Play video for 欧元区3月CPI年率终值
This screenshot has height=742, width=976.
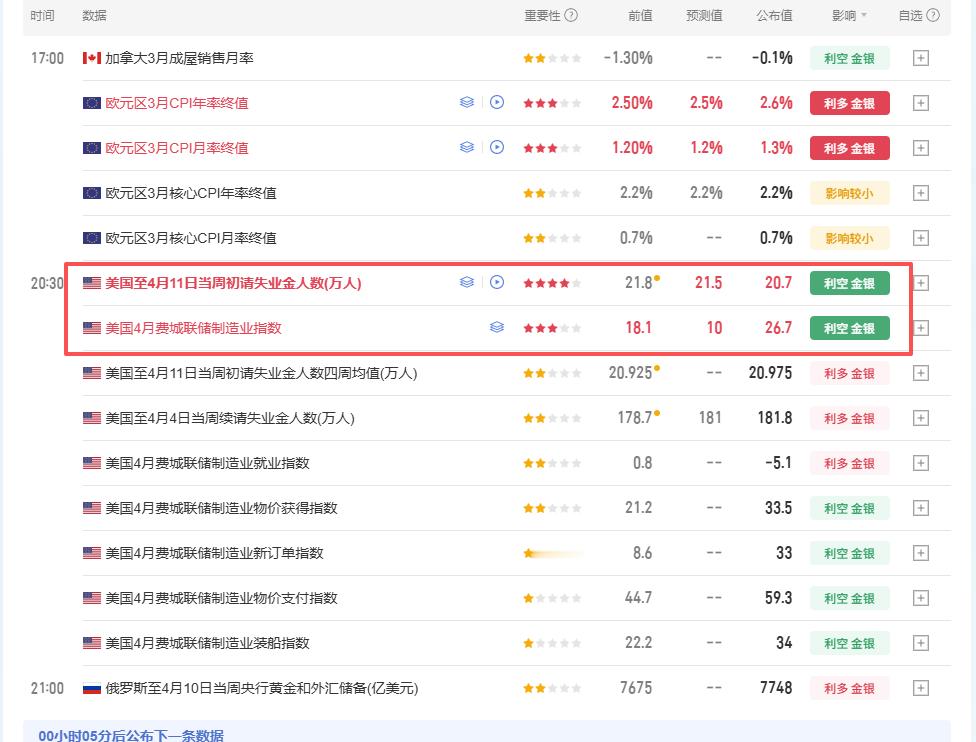point(497,102)
